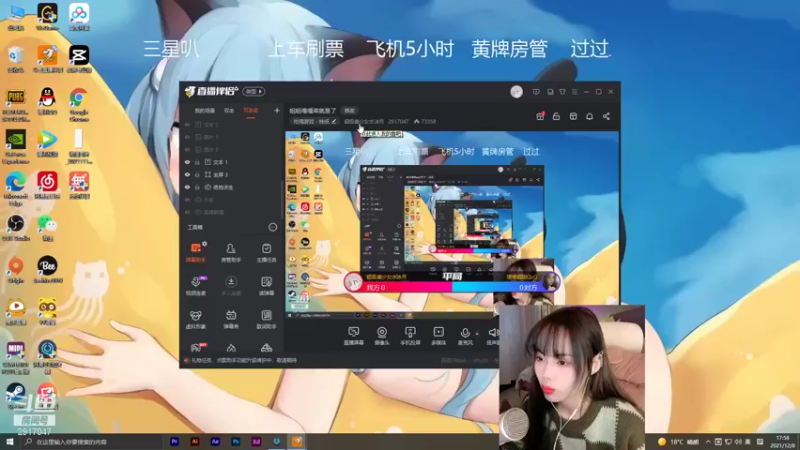Toggle lock on the camera source layer

click(197, 187)
